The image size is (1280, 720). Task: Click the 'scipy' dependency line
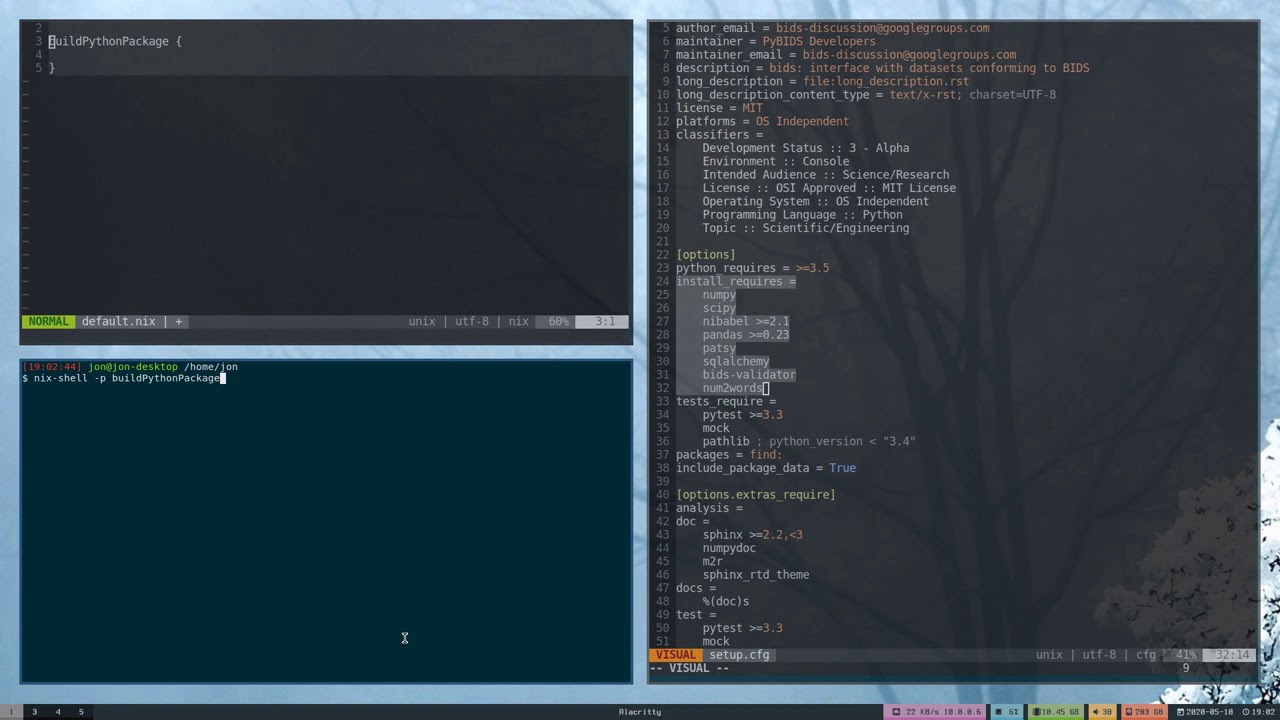tap(719, 308)
